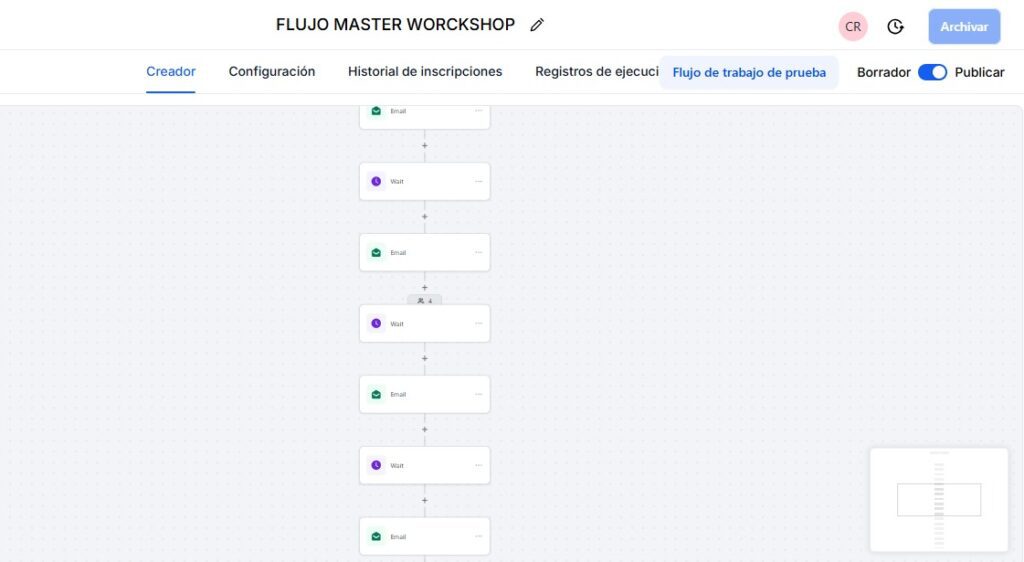This screenshot has width=1024, height=562.
Task: Click the green envelope icon on the bottommost Email node
Action: pos(376,537)
